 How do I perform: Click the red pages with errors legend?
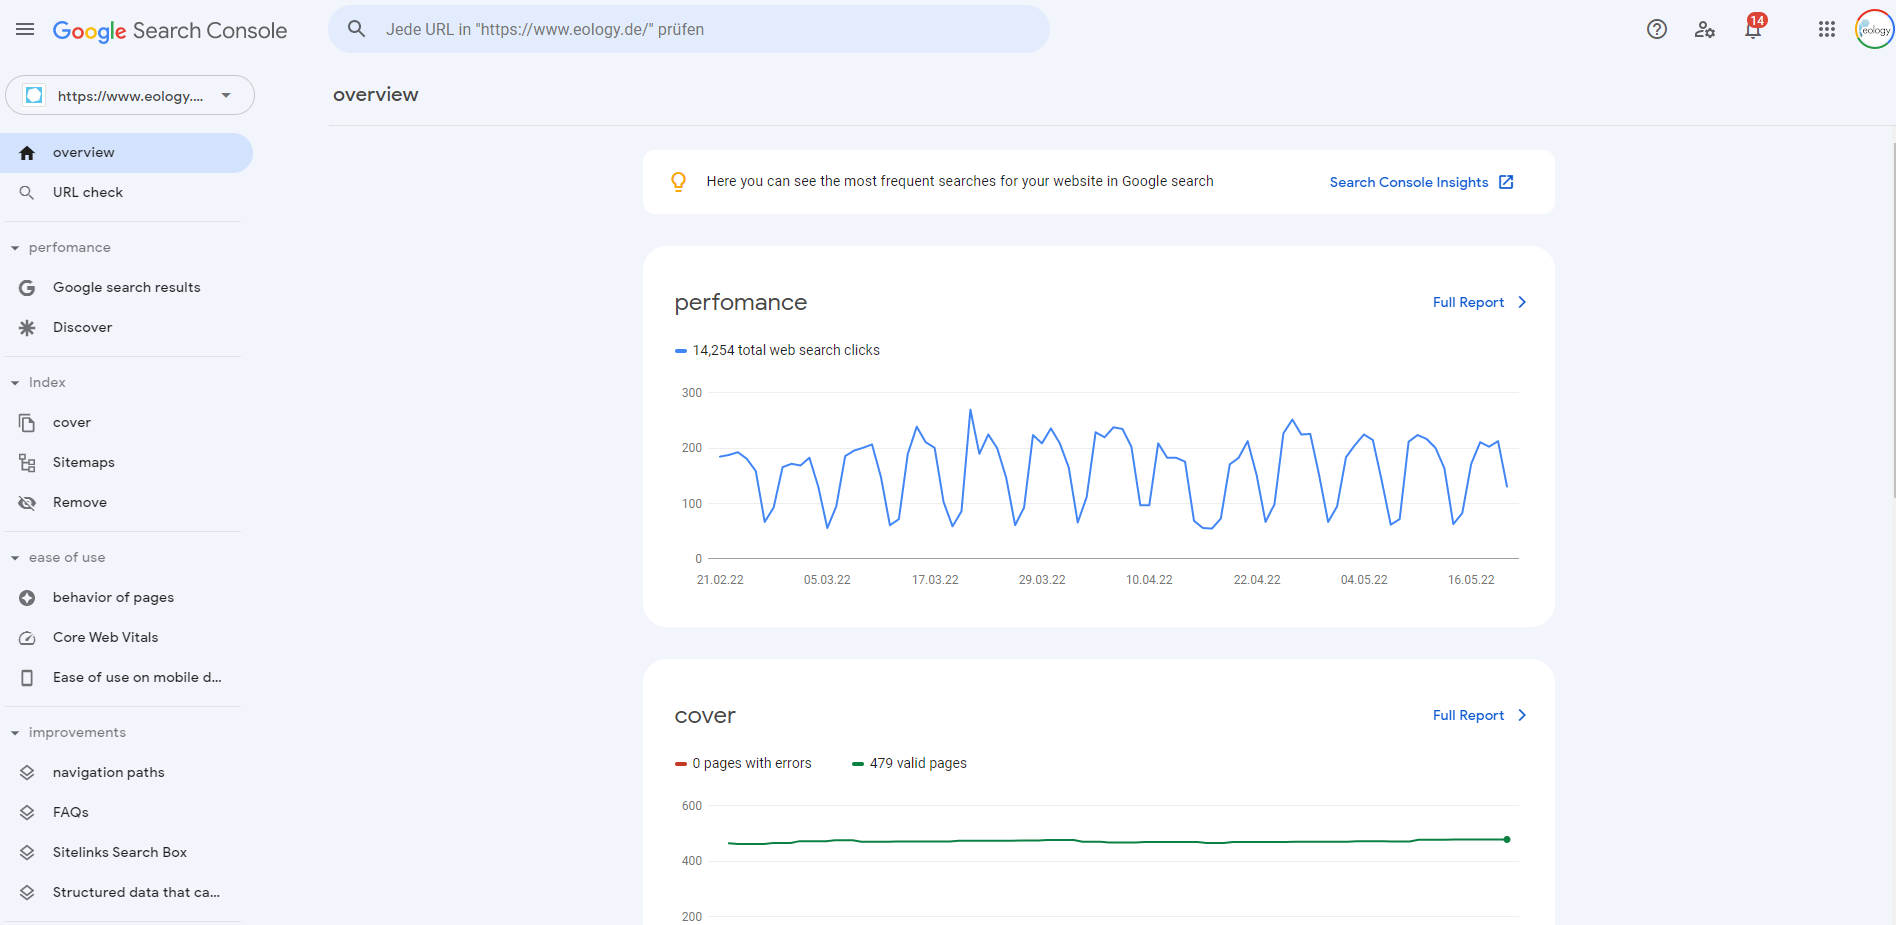[x=743, y=763]
